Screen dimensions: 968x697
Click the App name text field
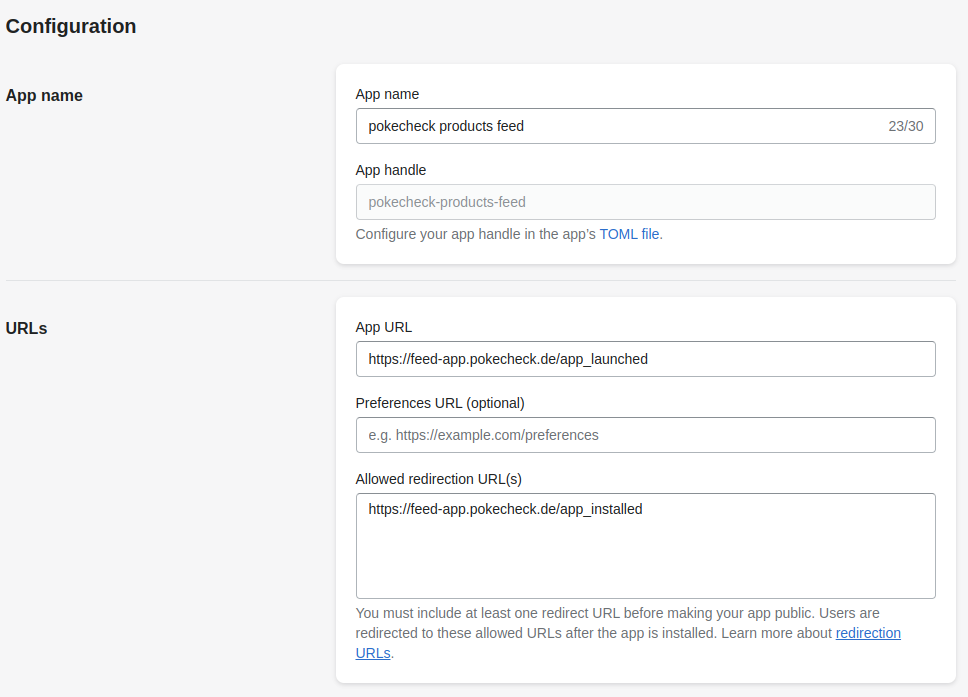(600, 126)
